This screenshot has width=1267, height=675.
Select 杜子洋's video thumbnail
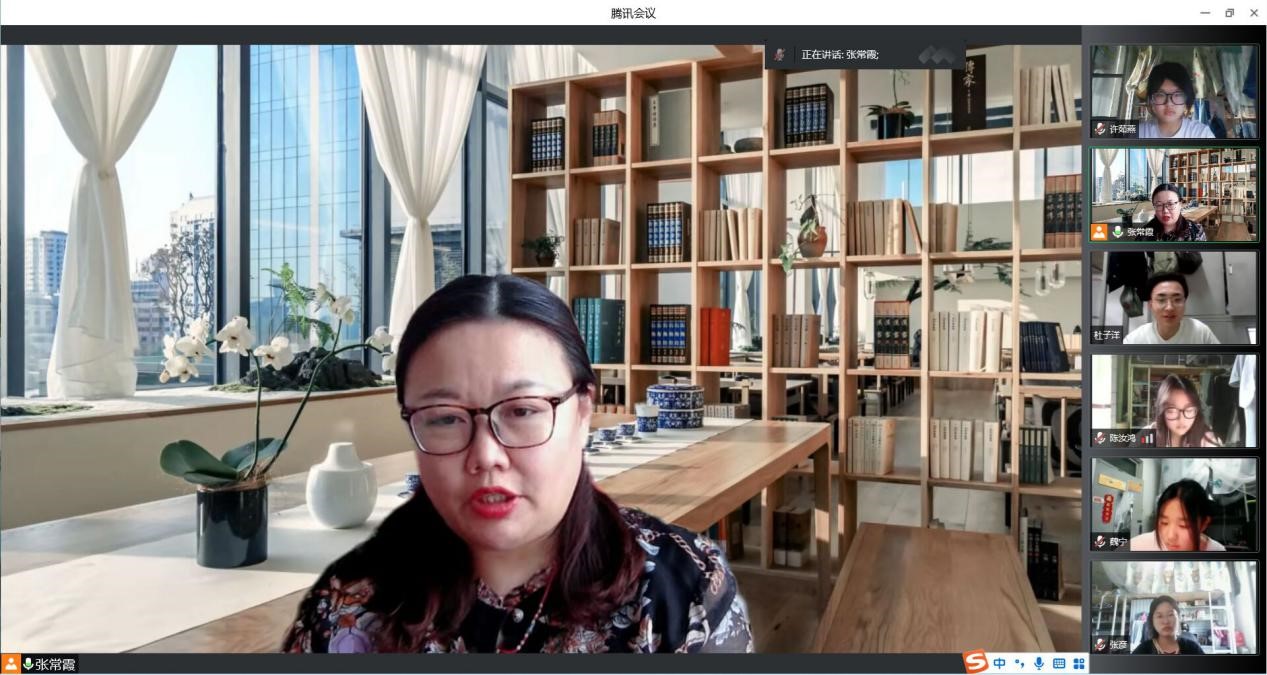click(x=1174, y=297)
